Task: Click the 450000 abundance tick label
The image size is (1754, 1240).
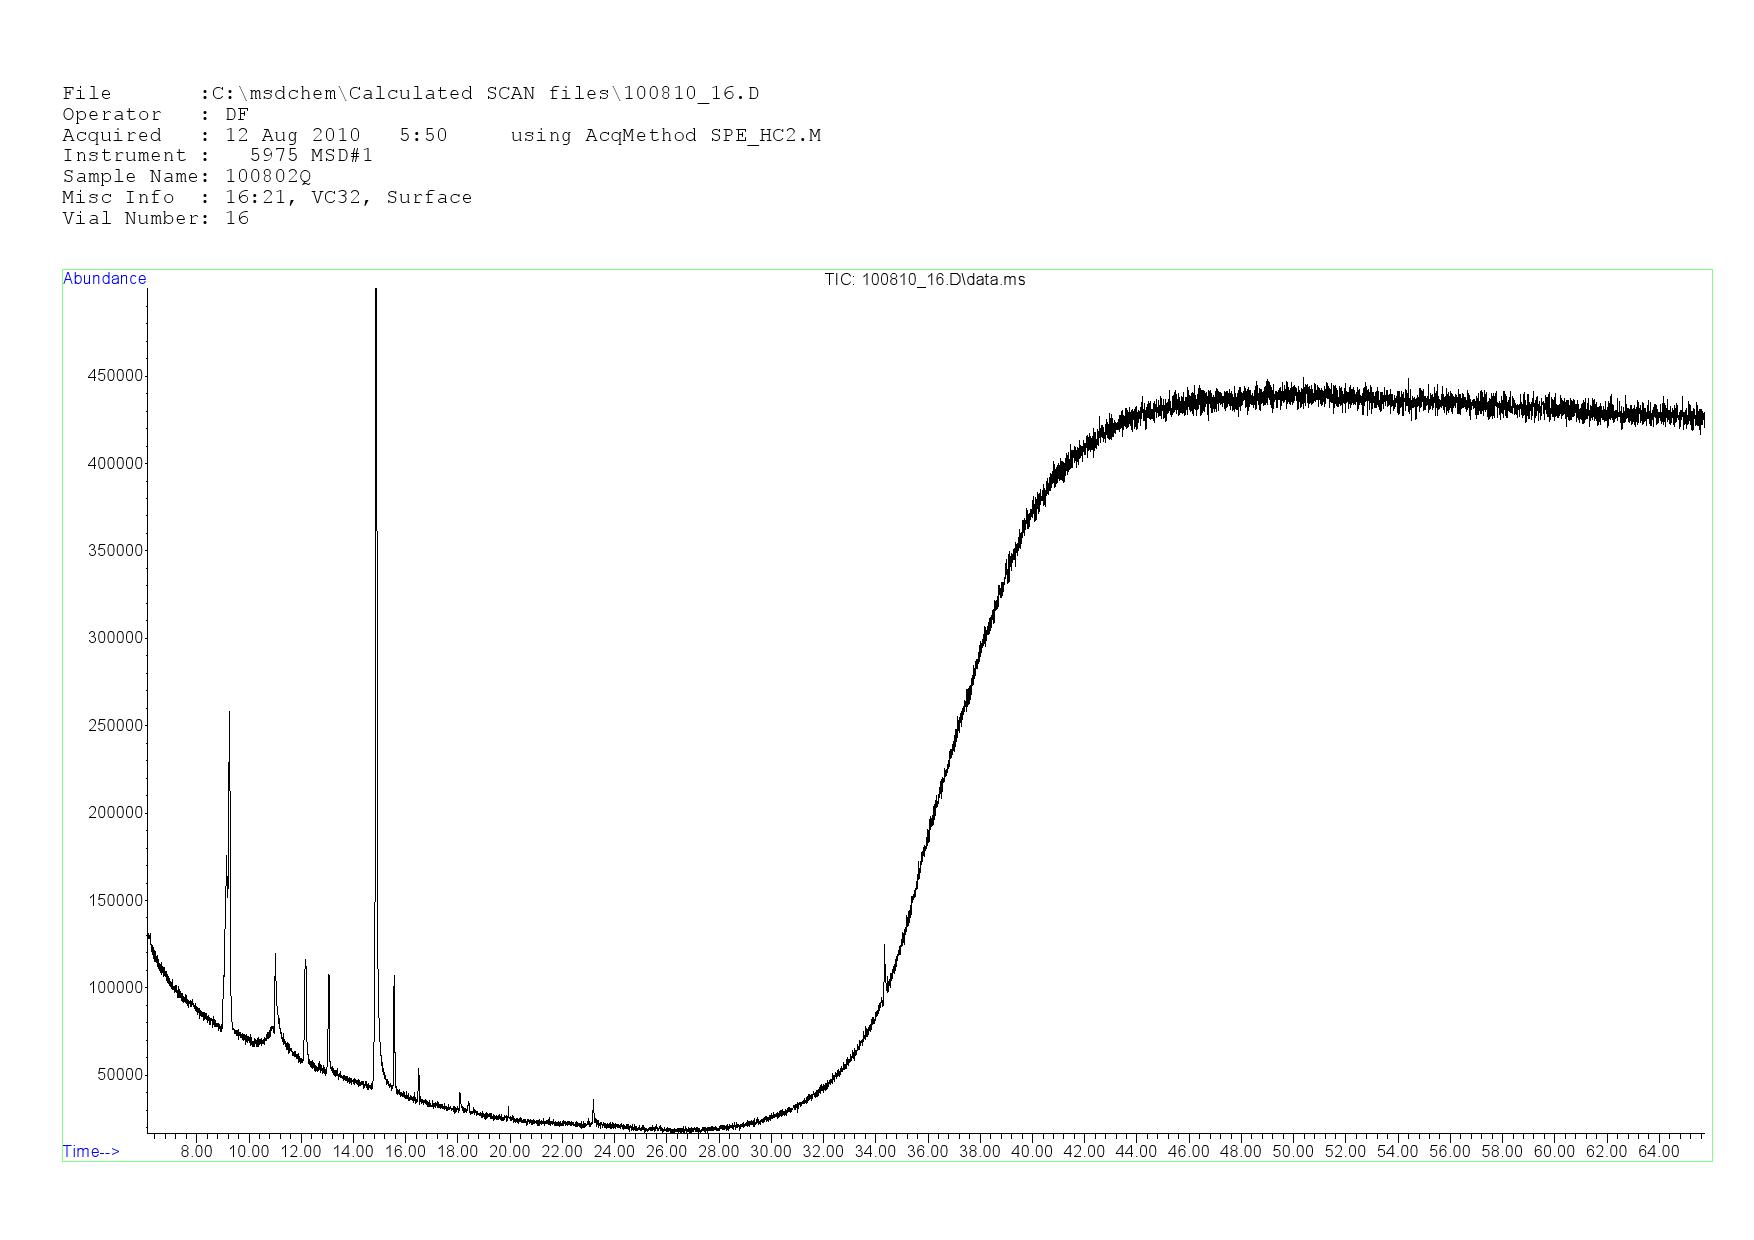Action: [x=116, y=376]
